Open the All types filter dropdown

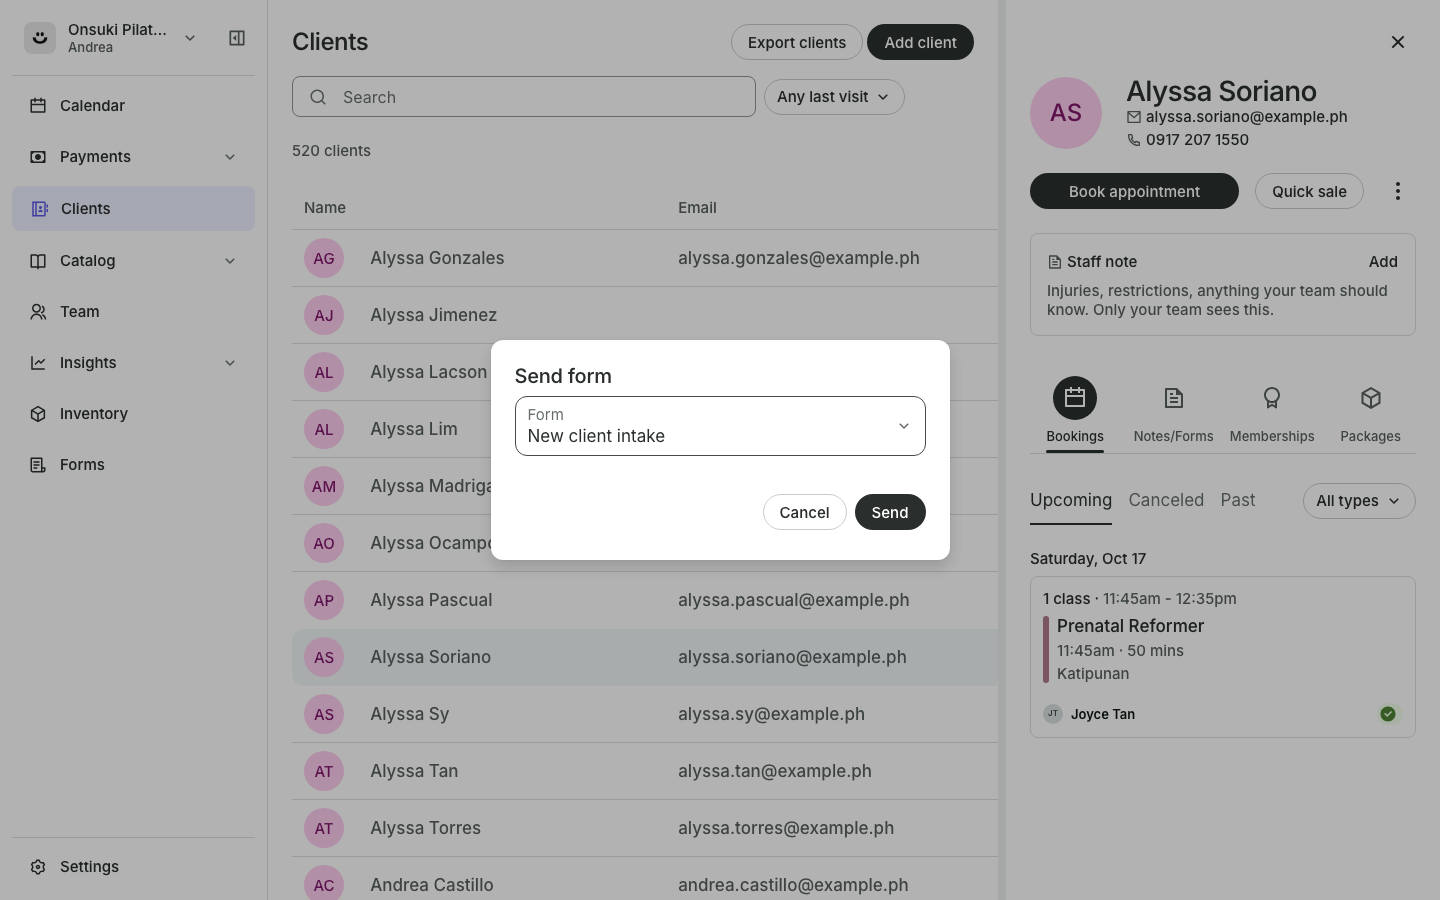[1359, 501]
